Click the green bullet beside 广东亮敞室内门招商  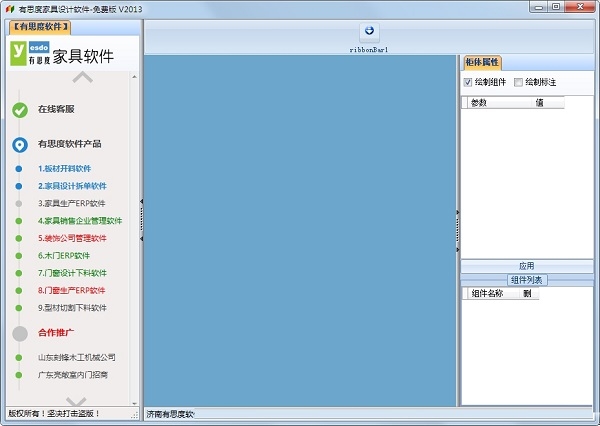(18, 375)
